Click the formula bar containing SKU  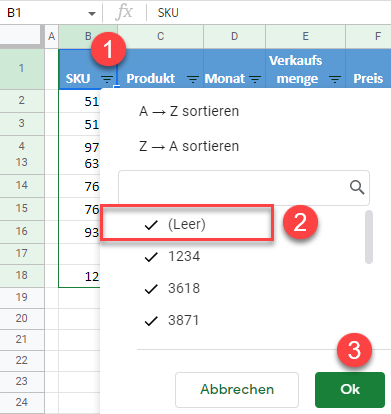coord(270,13)
